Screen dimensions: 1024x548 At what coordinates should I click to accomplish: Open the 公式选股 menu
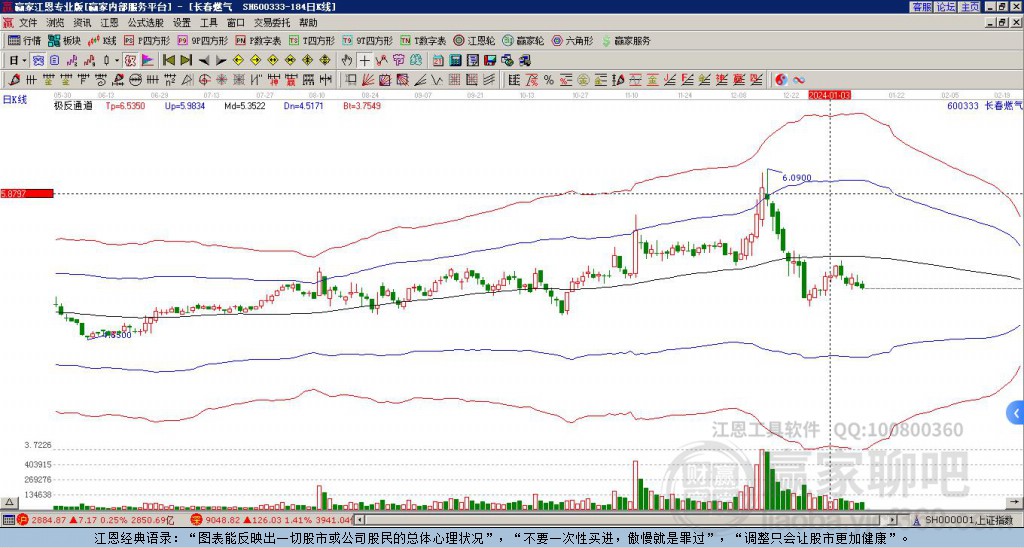pos(147,22)
